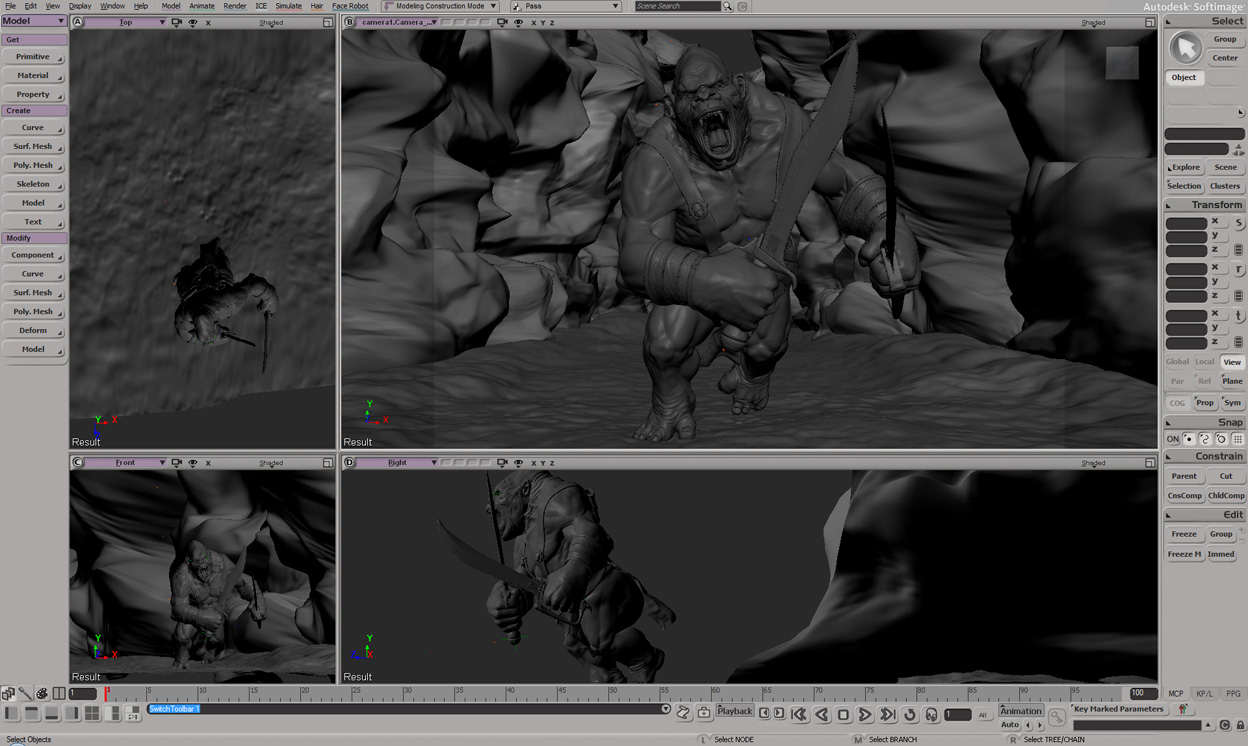1248x746 pixels.
Task: Toggle Global transform mode
Action: pos(1177,362)
